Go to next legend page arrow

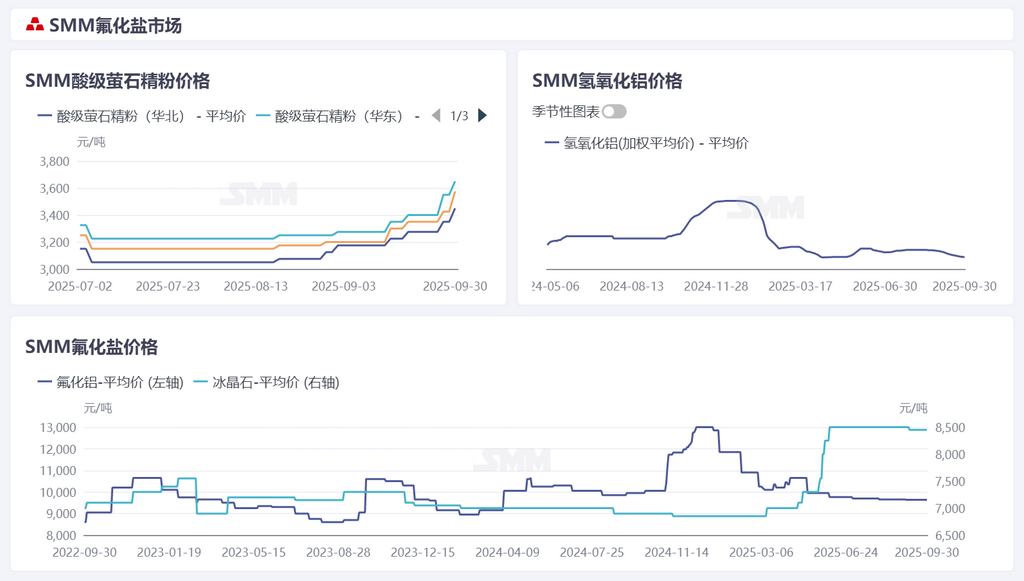483,116
